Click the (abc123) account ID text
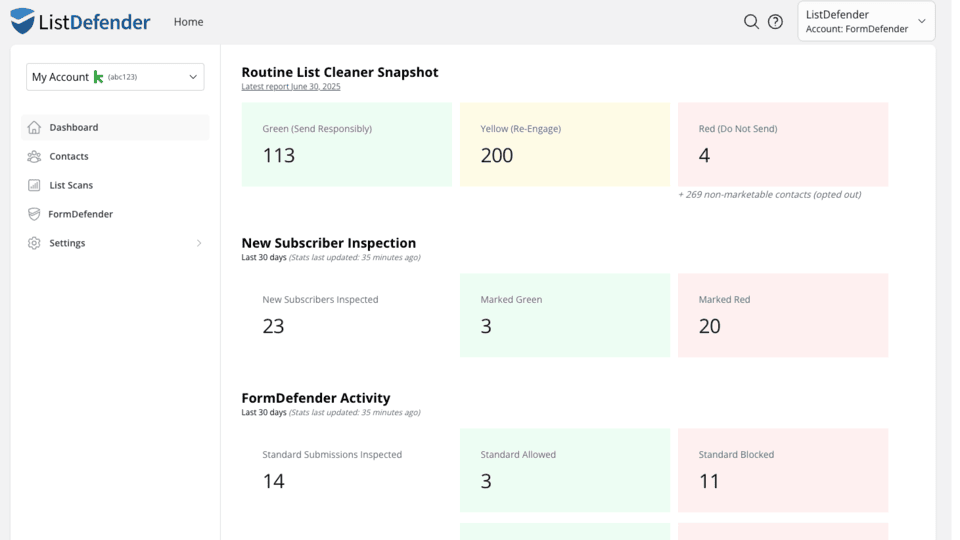The height and width of the screenshot is (540, 960). click(x=122, y=77)
